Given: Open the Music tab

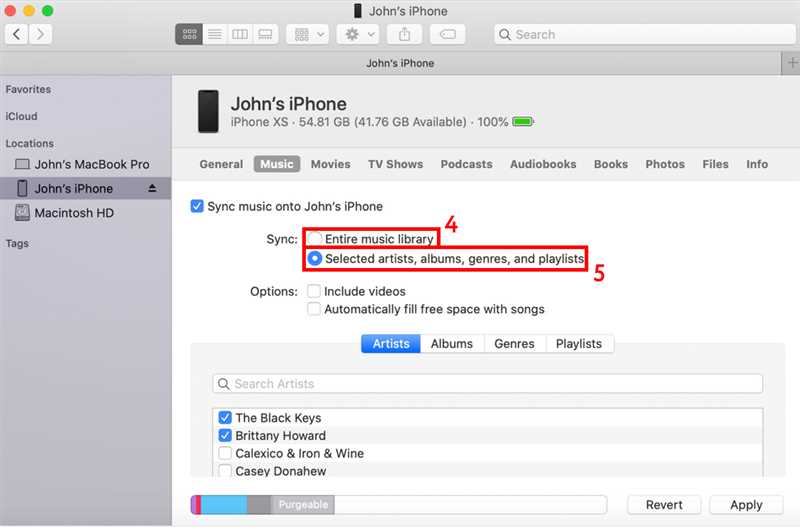Looking at the screenshot, I should 277,164.
